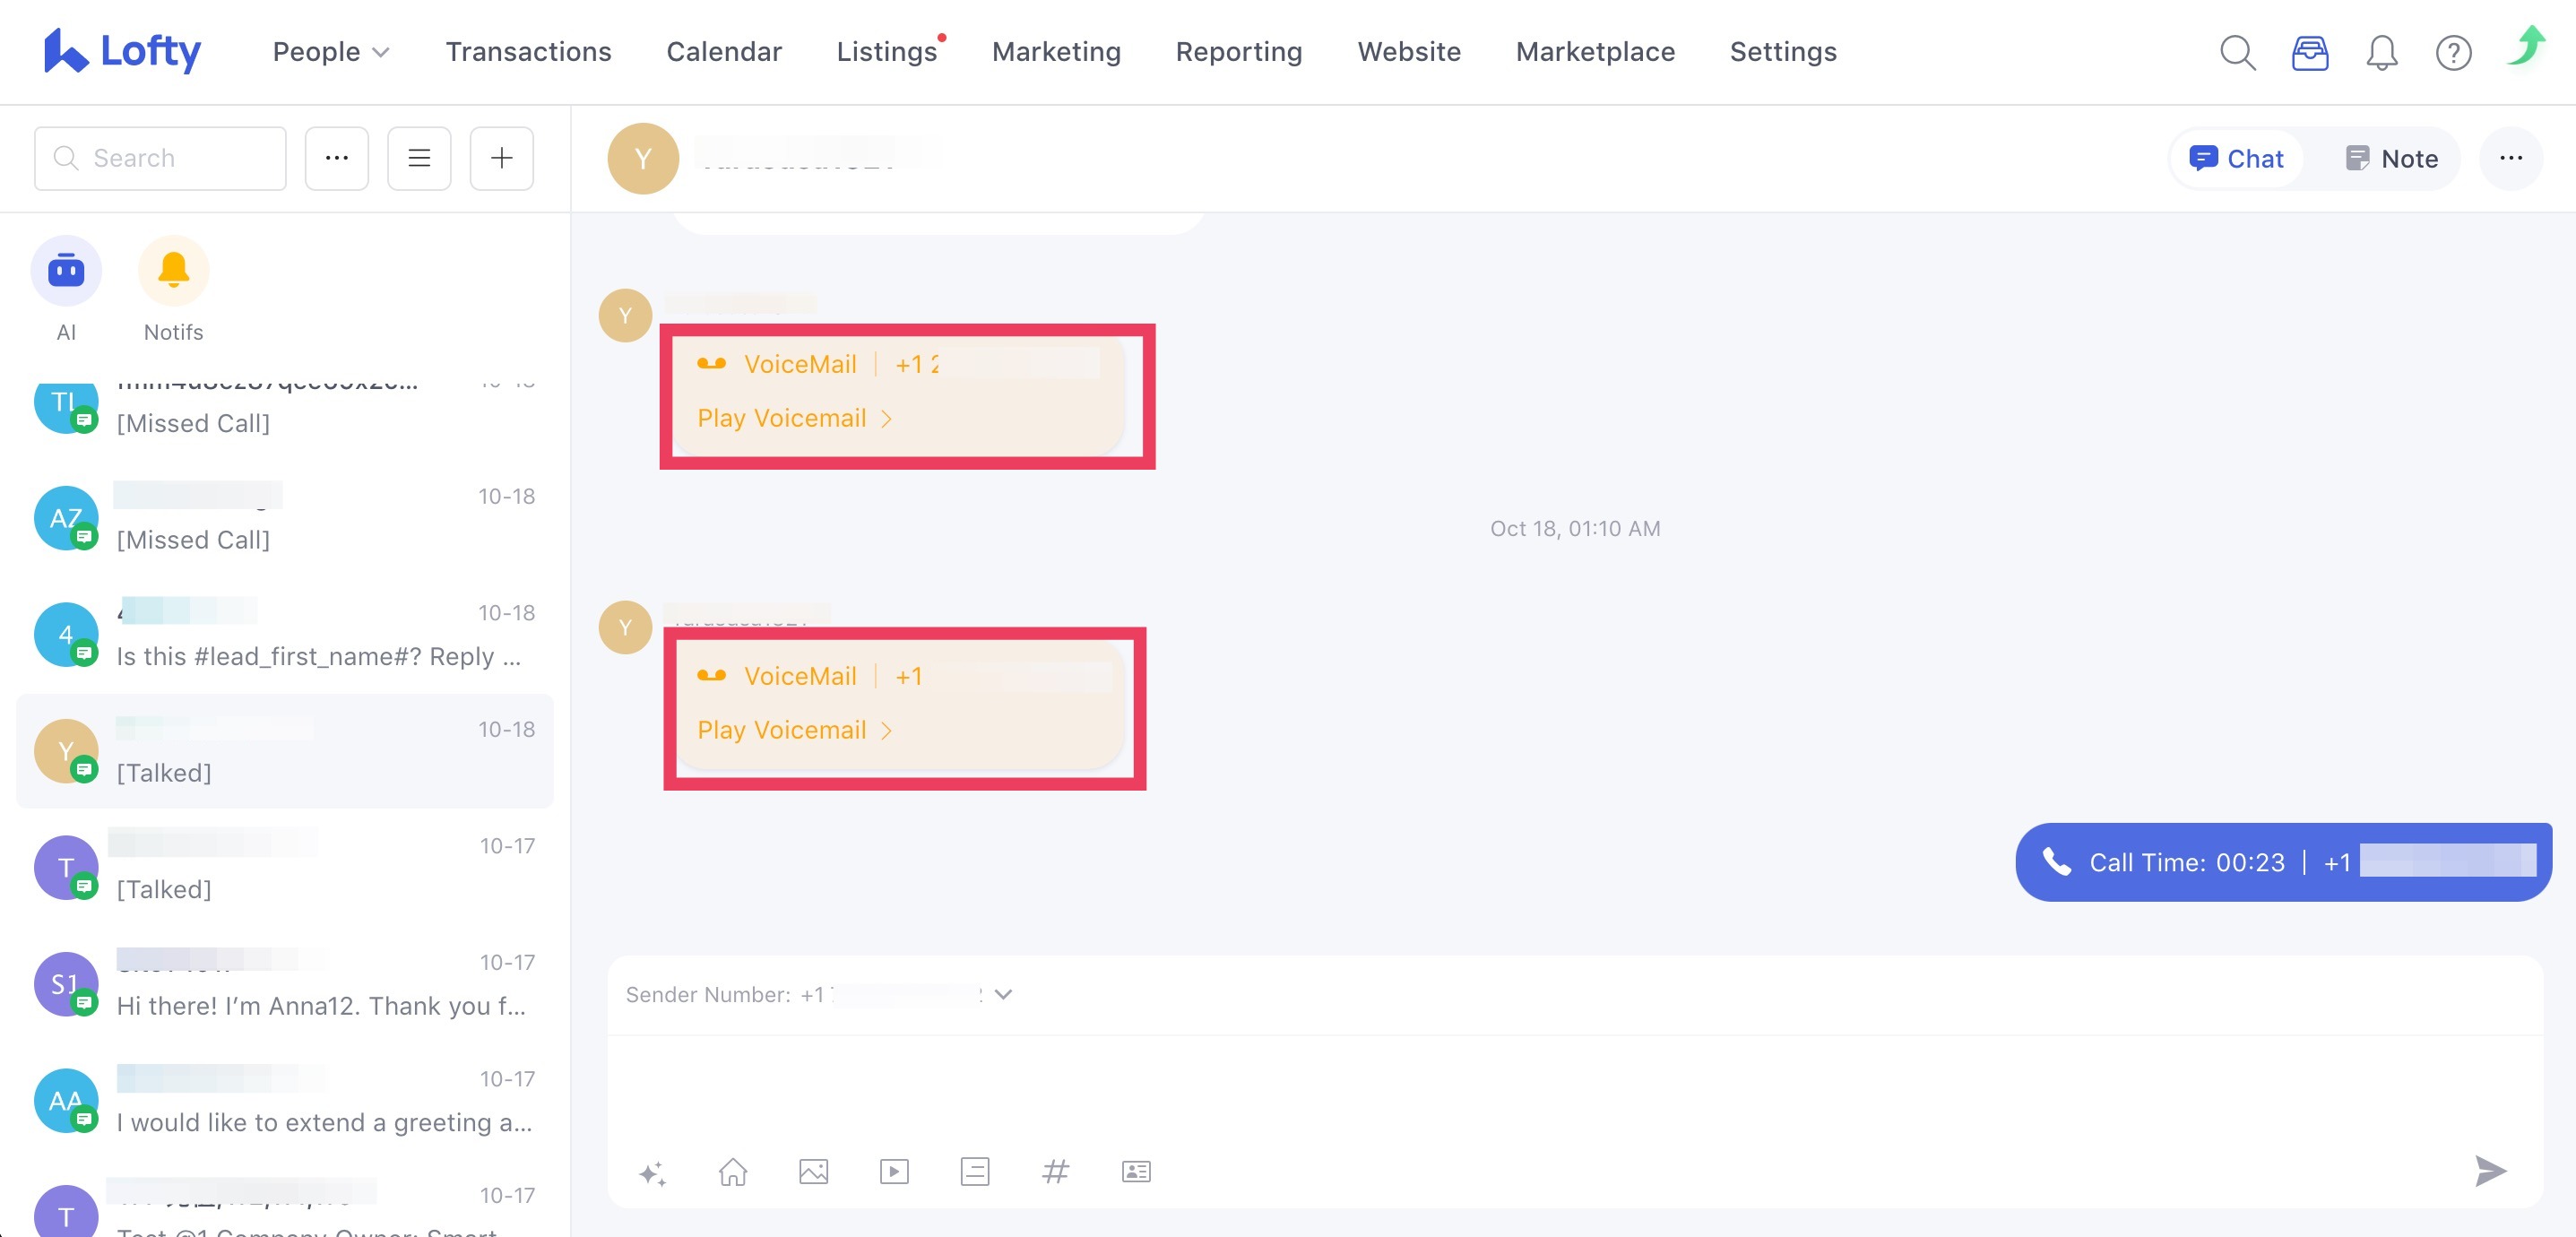Open the 'Hi there! I'm Anna12' conversation
This screenshot has width=2576, height=1237.
(285, 984)
